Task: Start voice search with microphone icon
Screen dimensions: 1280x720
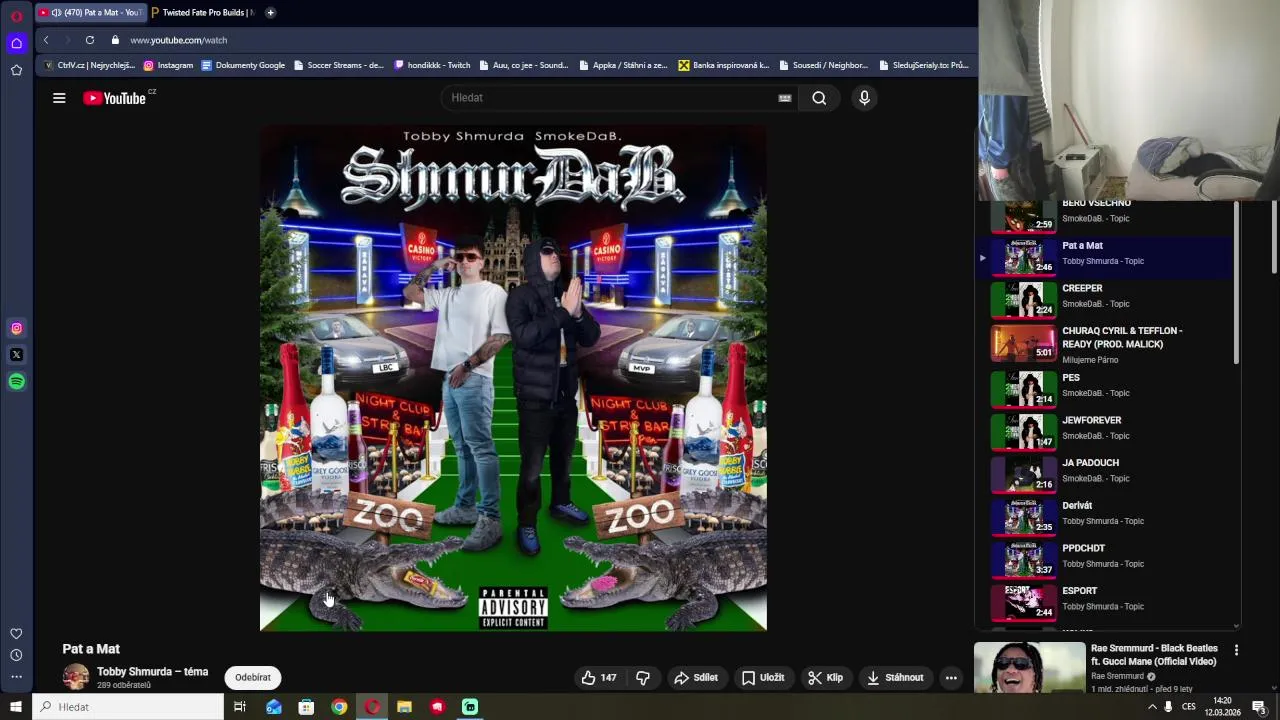Action: pyautogui.click(x=864, y=98)
